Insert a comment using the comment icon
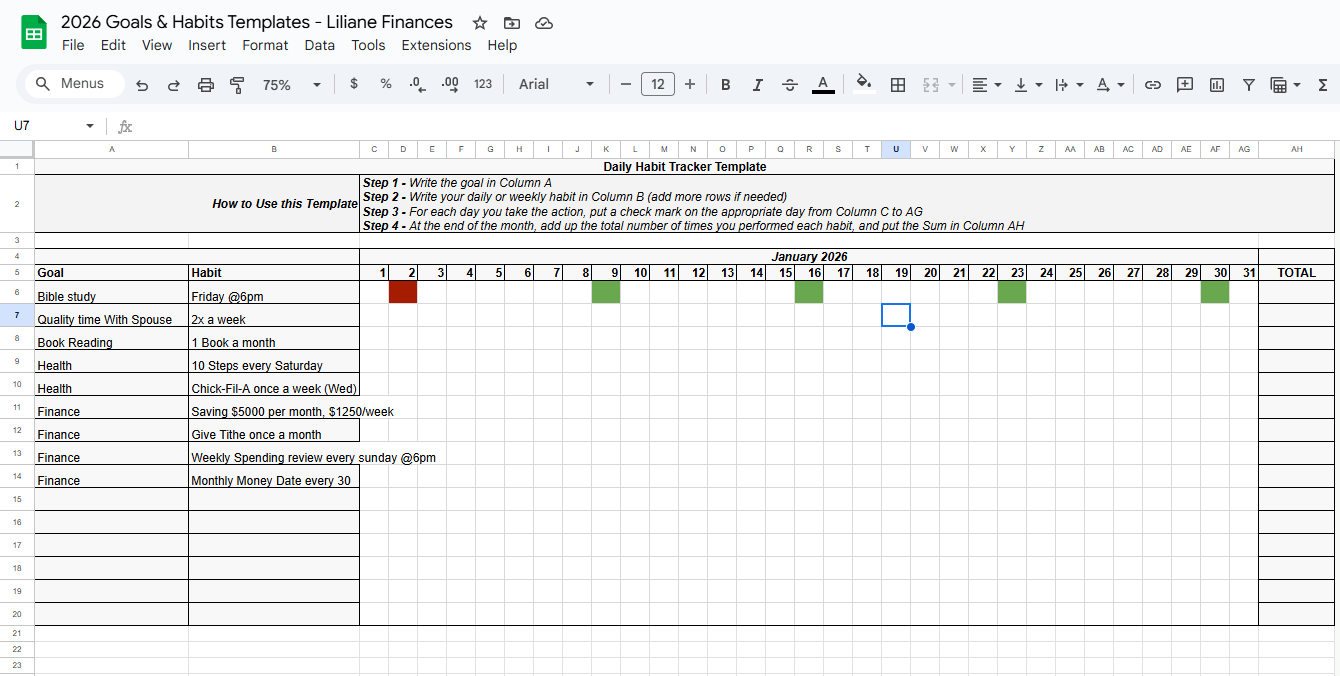This screenshot has height=676, width=1340. click(x=1184, y=84)
